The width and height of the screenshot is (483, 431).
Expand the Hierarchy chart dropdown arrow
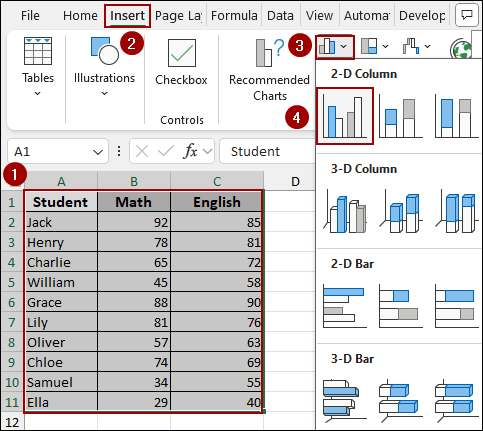[x=385, y=46]
